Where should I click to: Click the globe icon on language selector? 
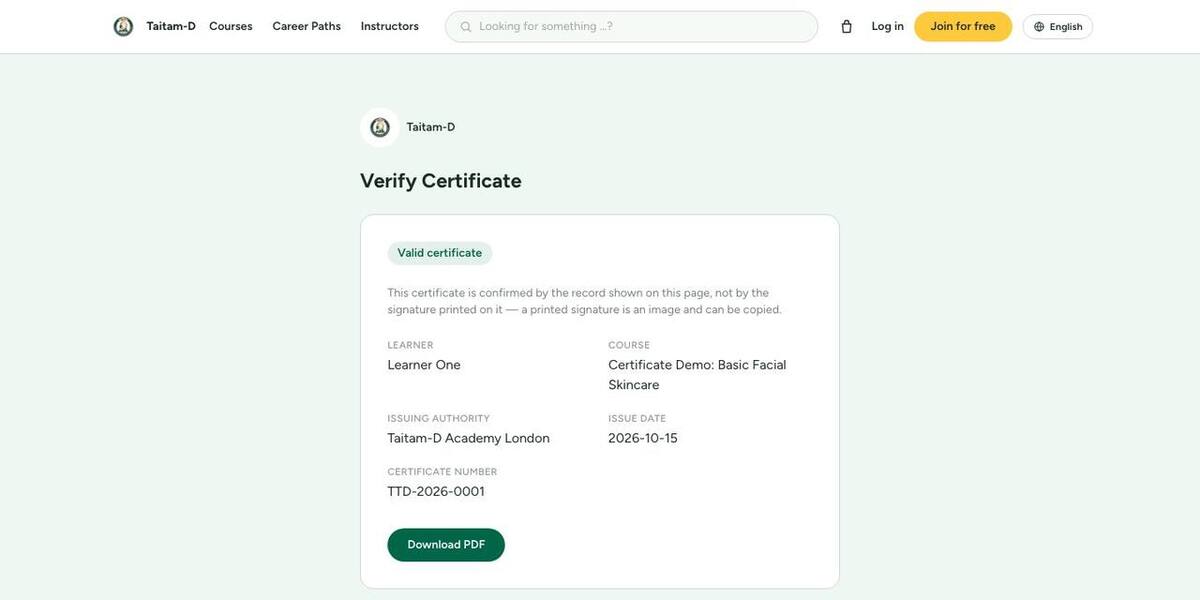click(x=1039, y=27)
